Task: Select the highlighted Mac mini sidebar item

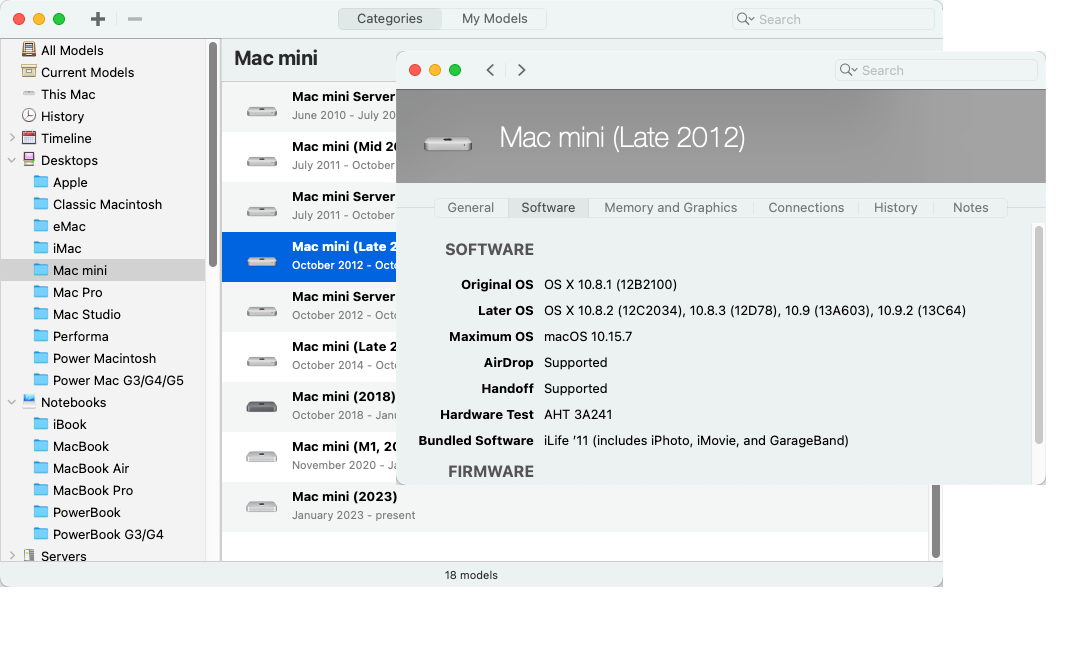Action: click(103, 270)
